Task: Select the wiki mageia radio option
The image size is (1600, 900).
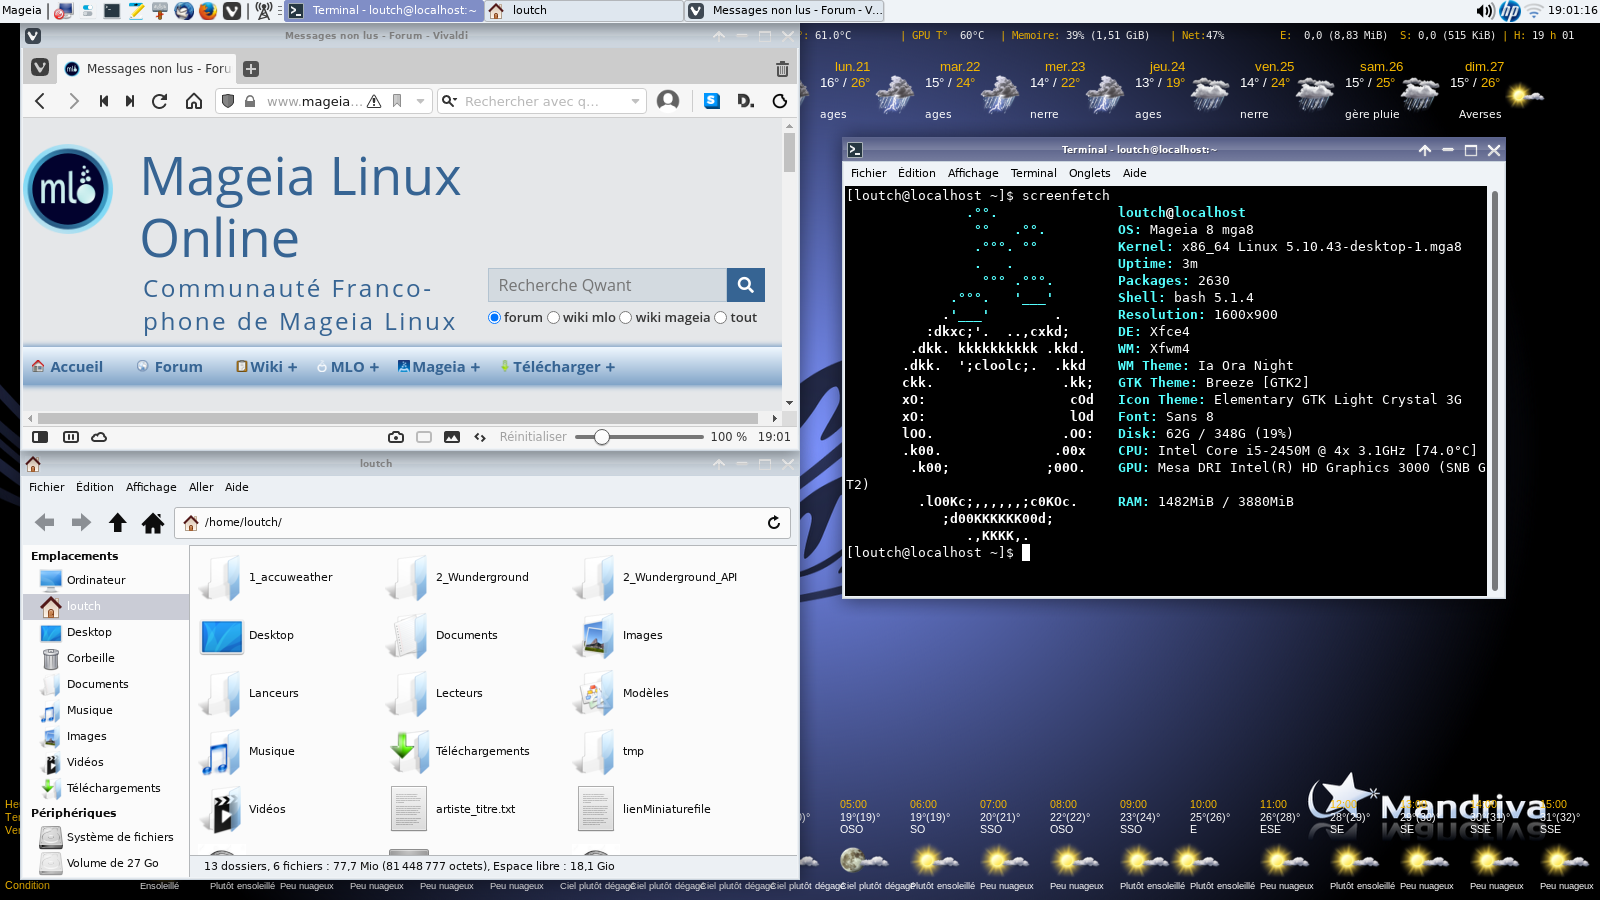Action: tap(626, 317)
